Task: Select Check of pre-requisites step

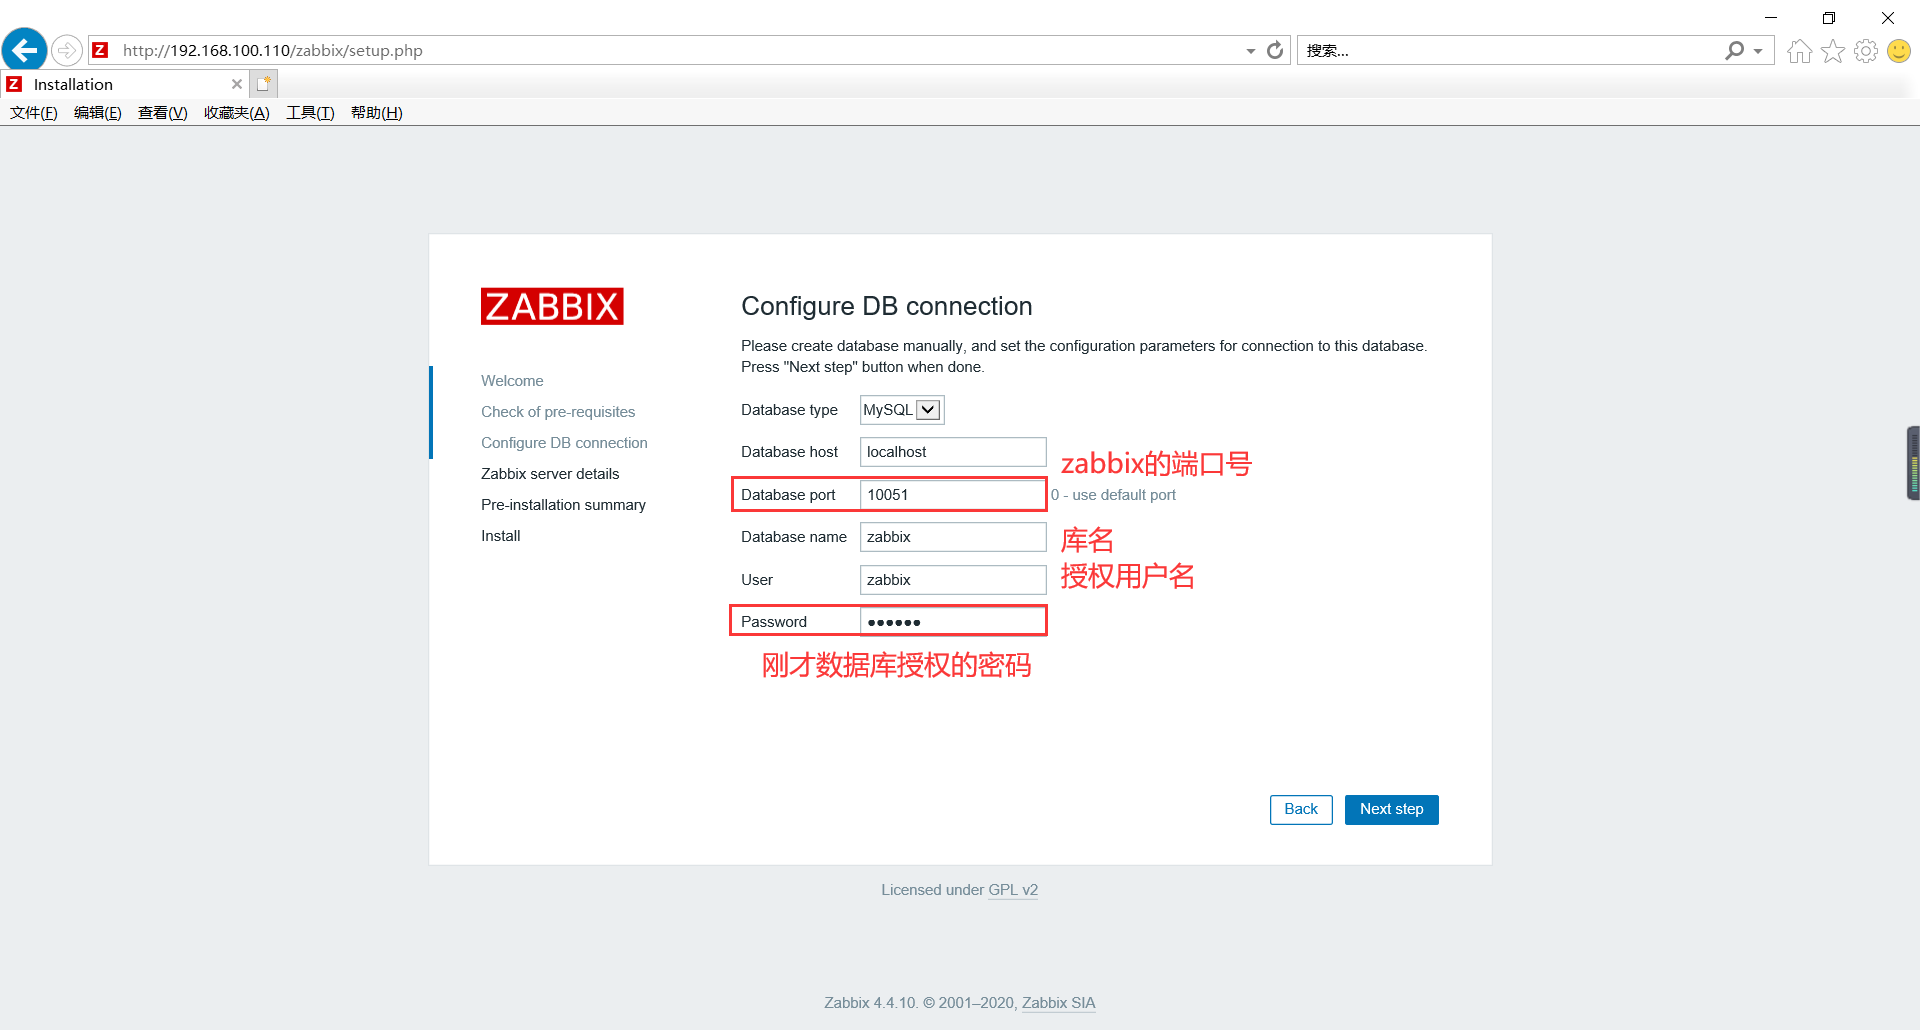Action: click(558, 412)
